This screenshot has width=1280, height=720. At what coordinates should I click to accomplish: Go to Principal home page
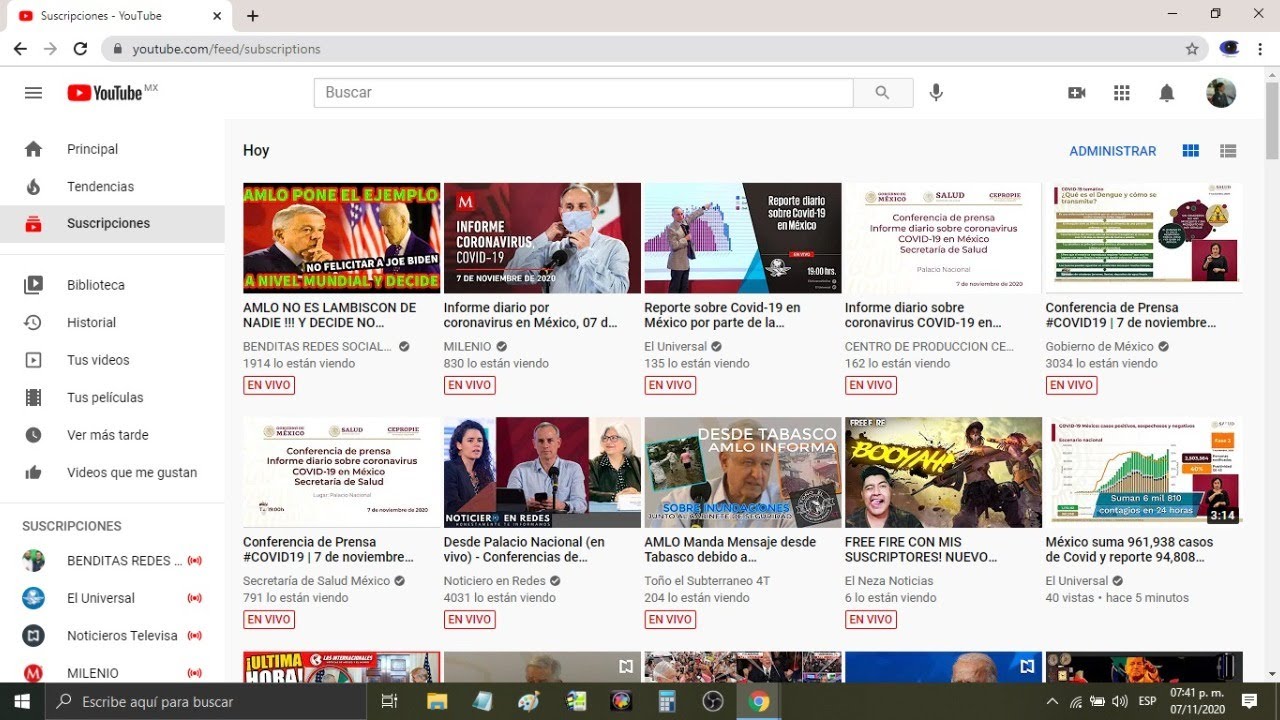tap(112, 149)
